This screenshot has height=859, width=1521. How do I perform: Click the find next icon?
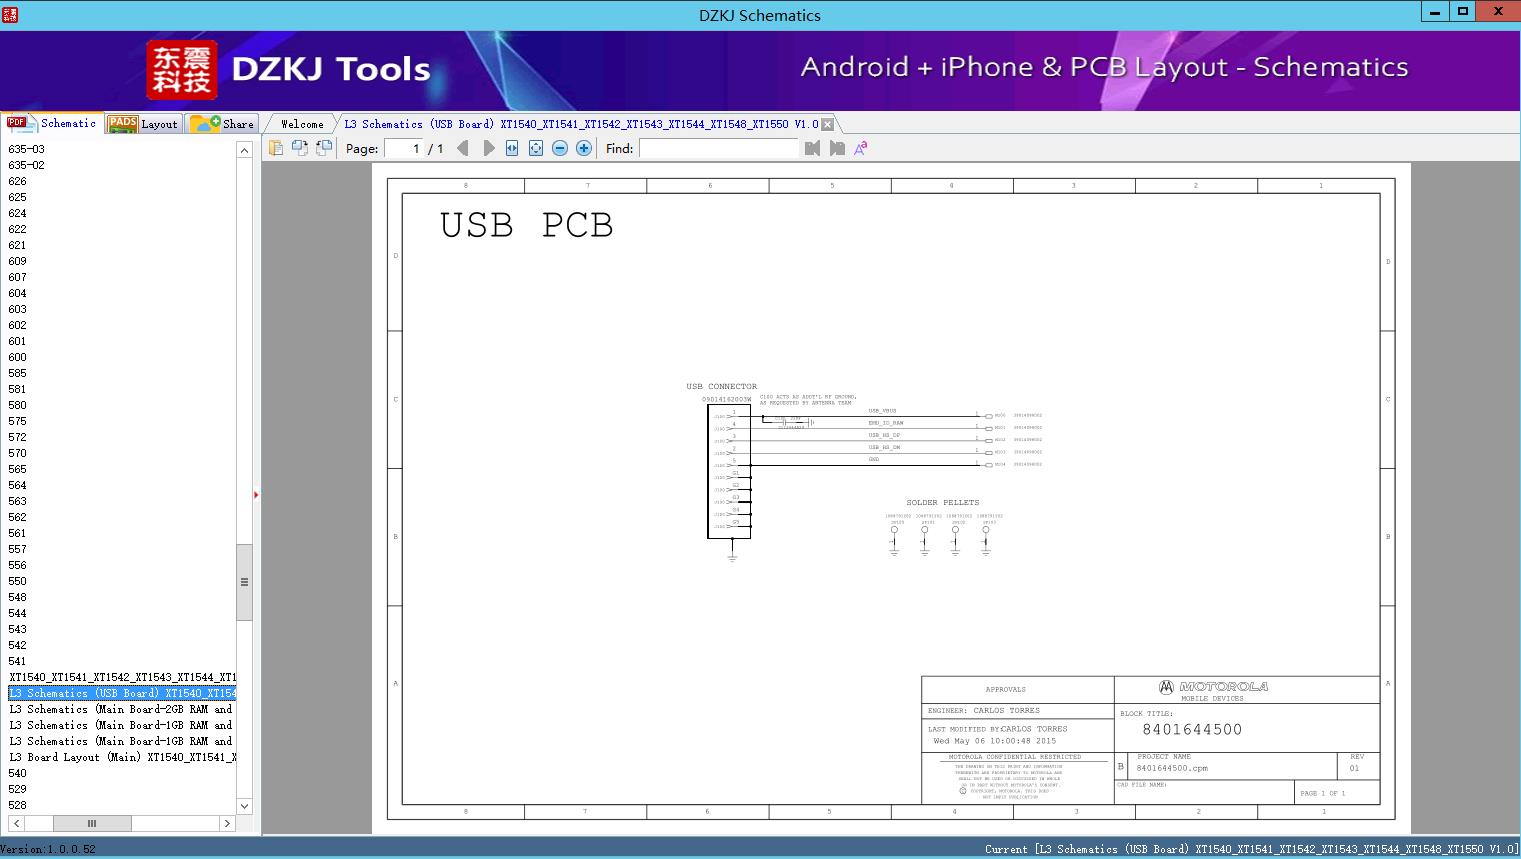coord(837,148)
